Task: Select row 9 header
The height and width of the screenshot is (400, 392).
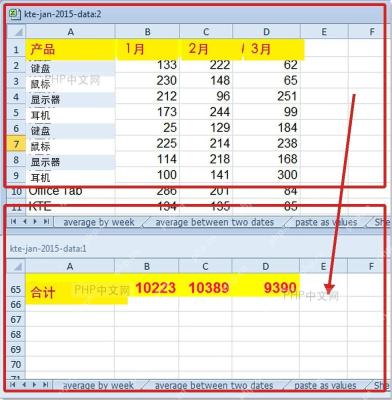Action: 16,176
